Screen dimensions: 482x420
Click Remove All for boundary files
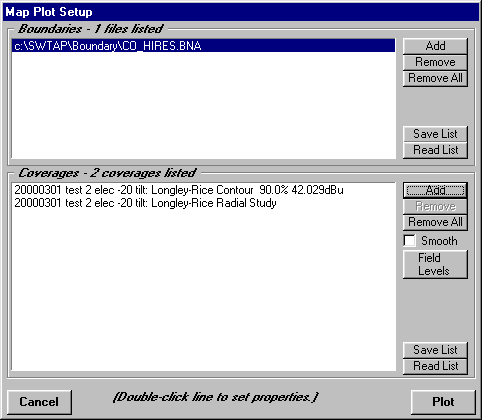(x=435, y=78)
